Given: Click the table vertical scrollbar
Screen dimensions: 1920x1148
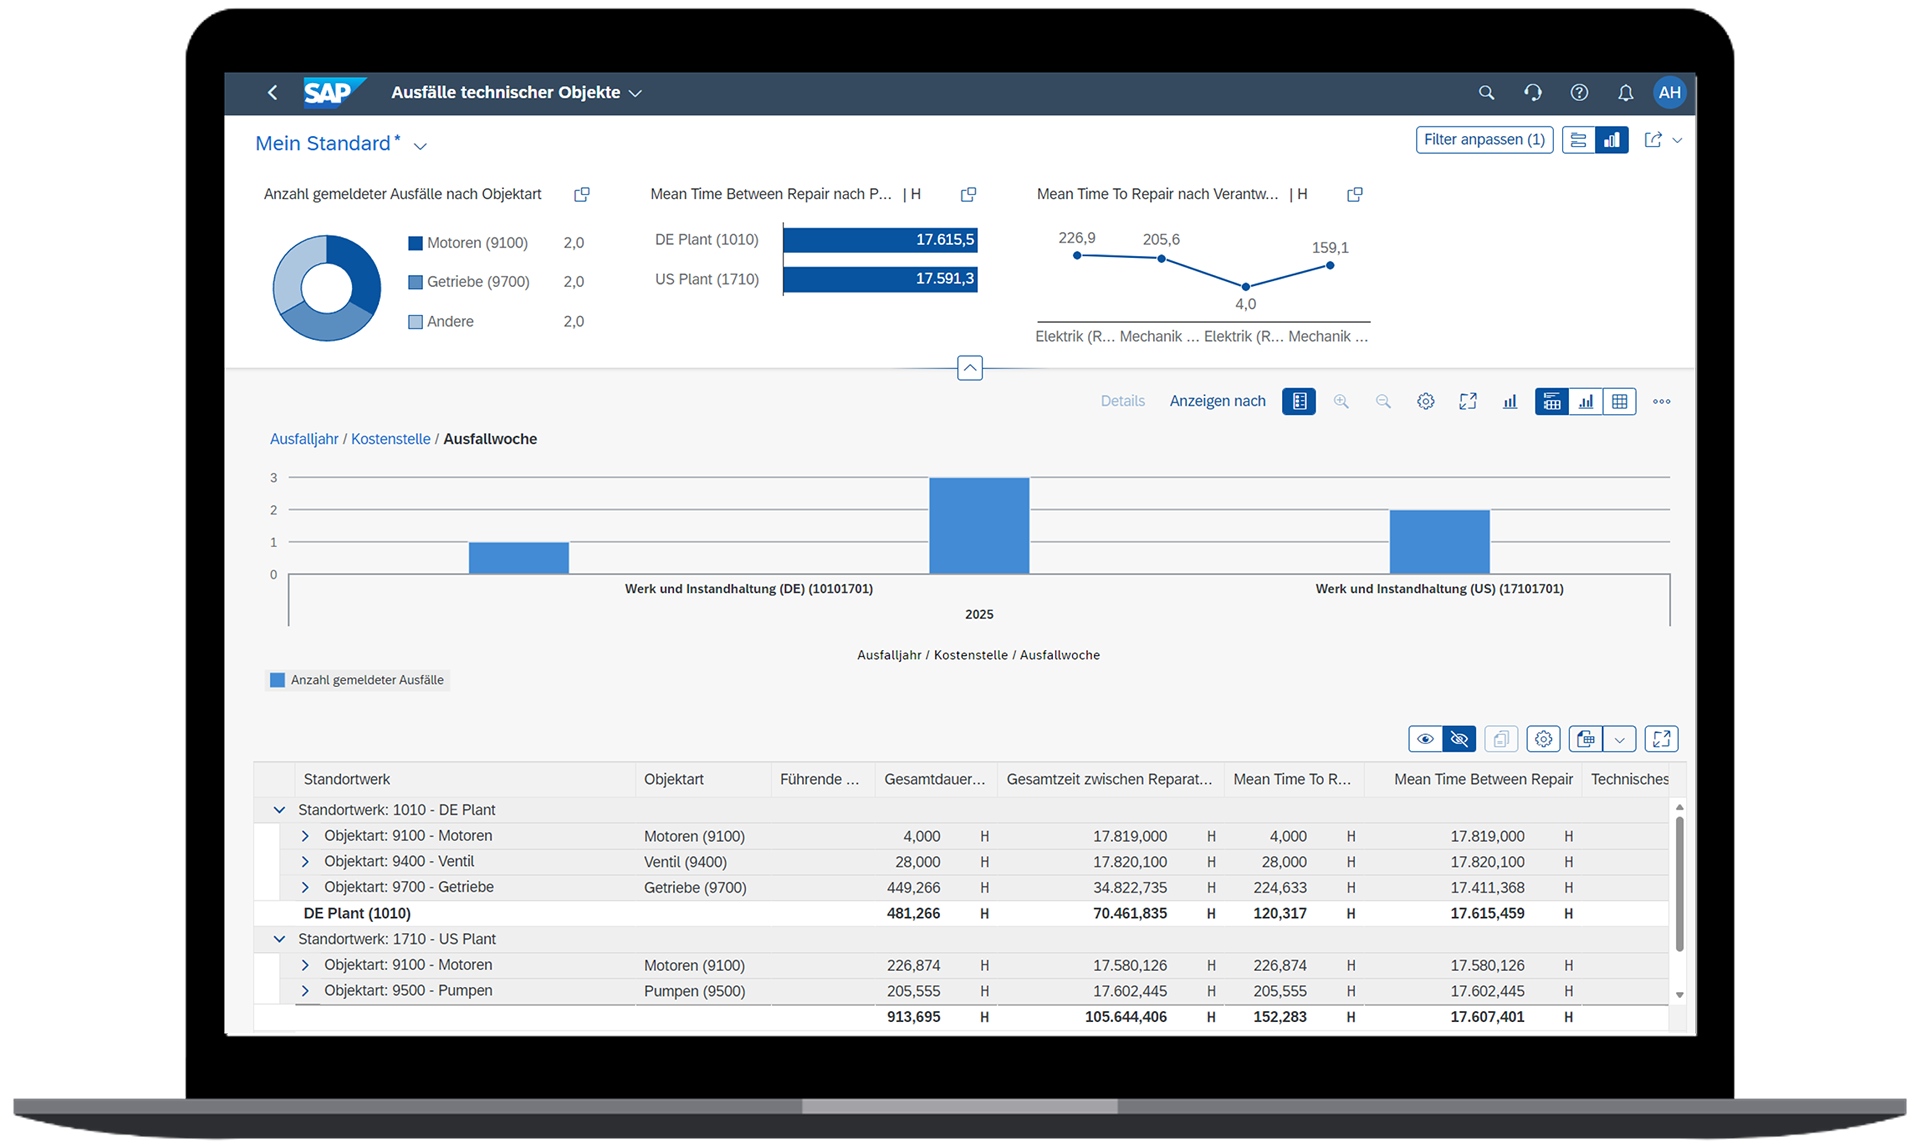Looking at the screenshot, I should 1679,885.
